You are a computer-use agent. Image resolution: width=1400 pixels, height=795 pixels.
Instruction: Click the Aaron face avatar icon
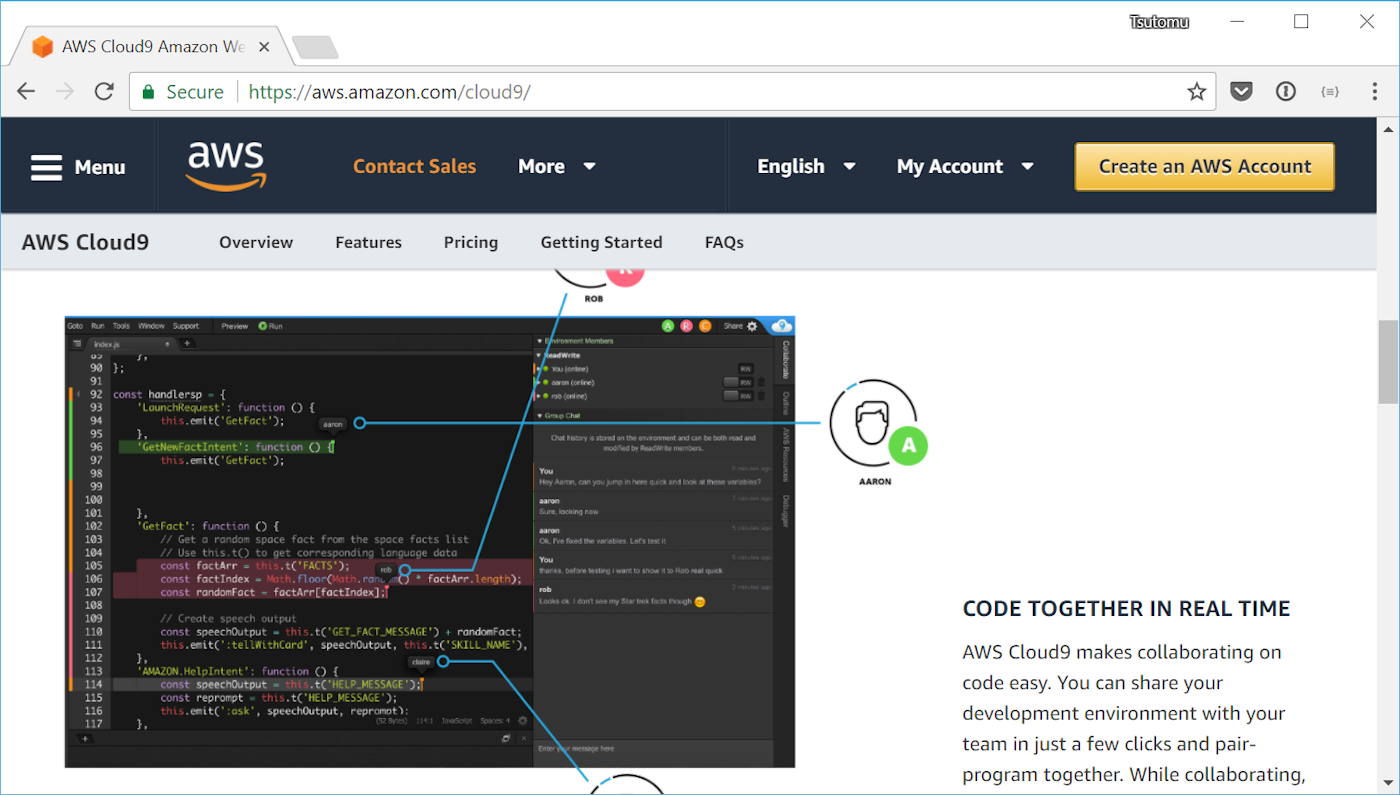point(873,423)
